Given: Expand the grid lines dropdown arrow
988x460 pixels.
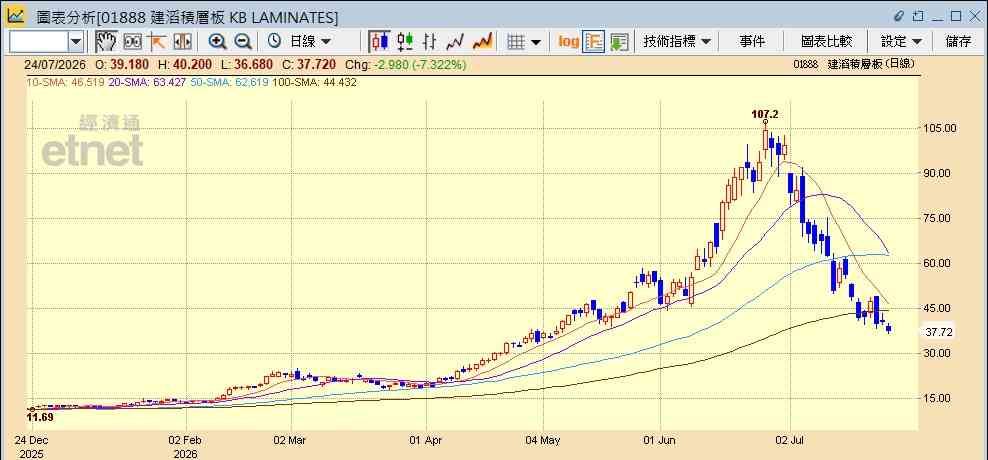Looking at the screenshot, I should pyautogui.click(x=536, y=42).
